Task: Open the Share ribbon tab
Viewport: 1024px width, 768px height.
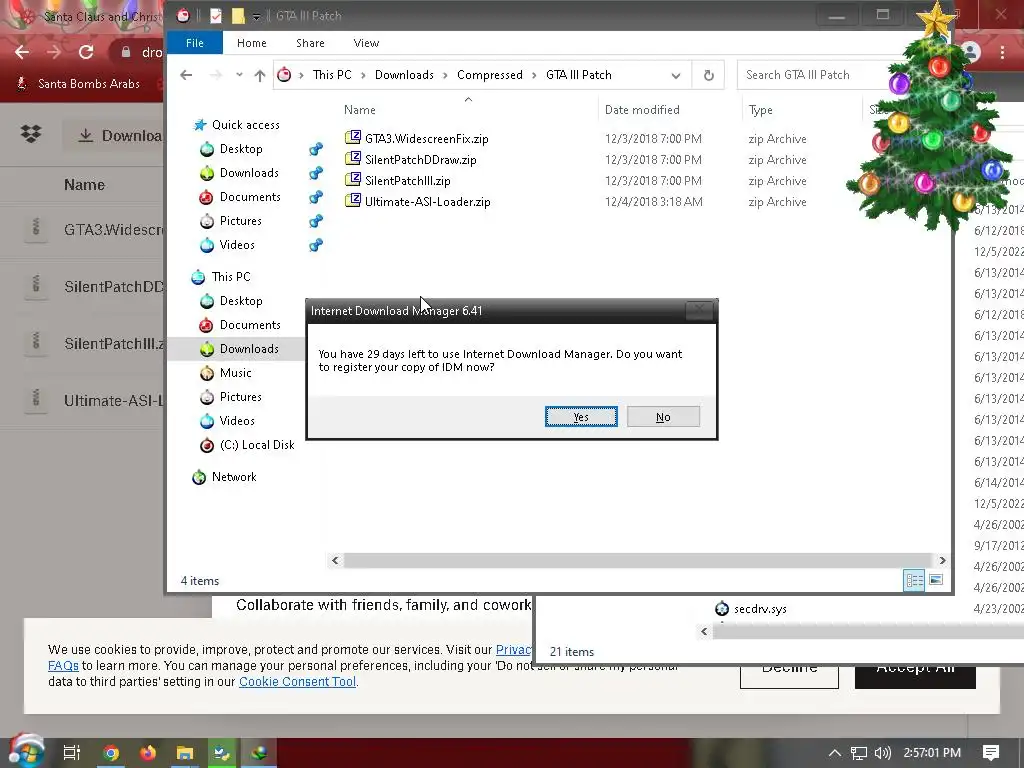Action: point(310,43)
